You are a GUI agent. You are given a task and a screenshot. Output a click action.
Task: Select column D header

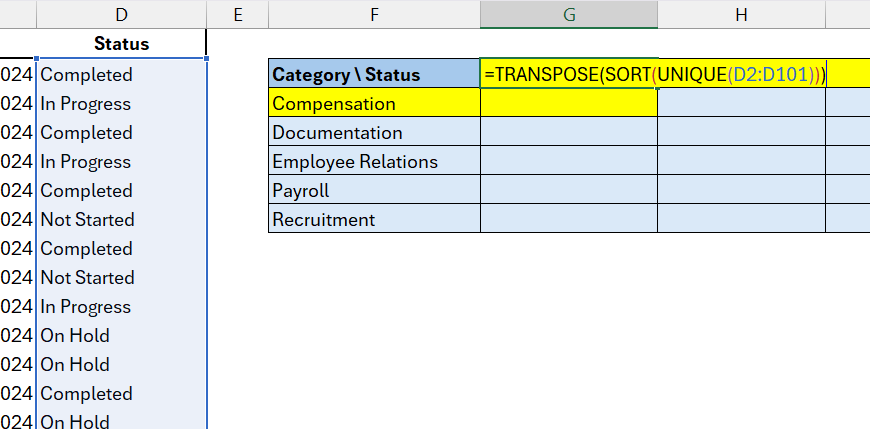coord(122,14)
